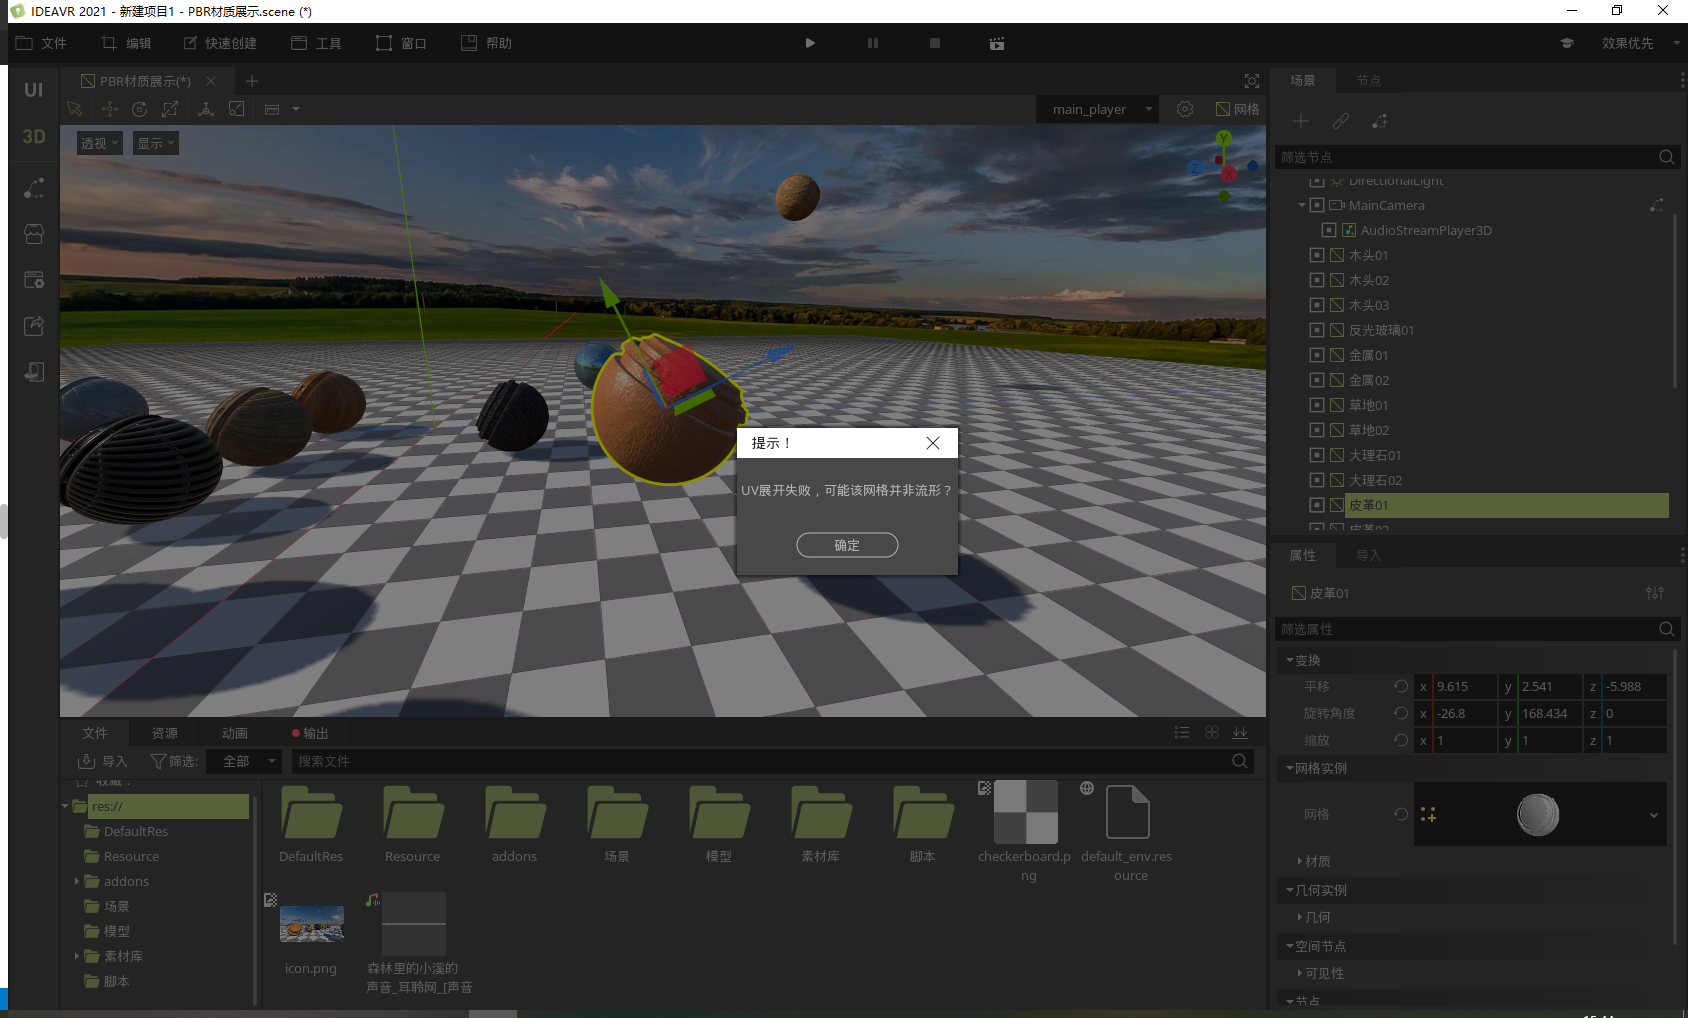Toggle the viewport fullscreen icon

[x=1252, y=81]
